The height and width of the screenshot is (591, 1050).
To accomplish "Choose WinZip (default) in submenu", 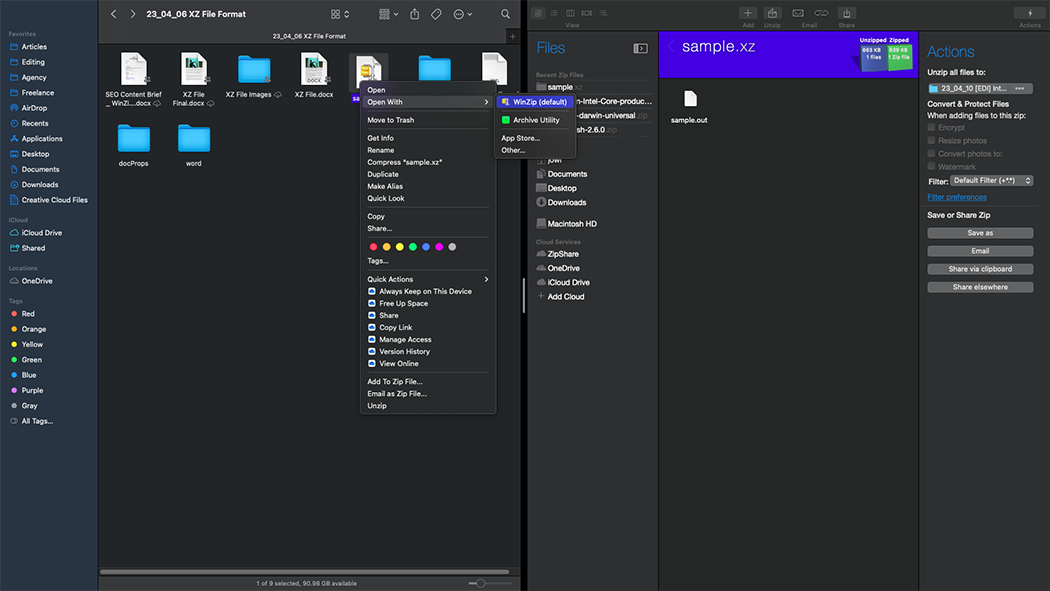I will (534, 102).
